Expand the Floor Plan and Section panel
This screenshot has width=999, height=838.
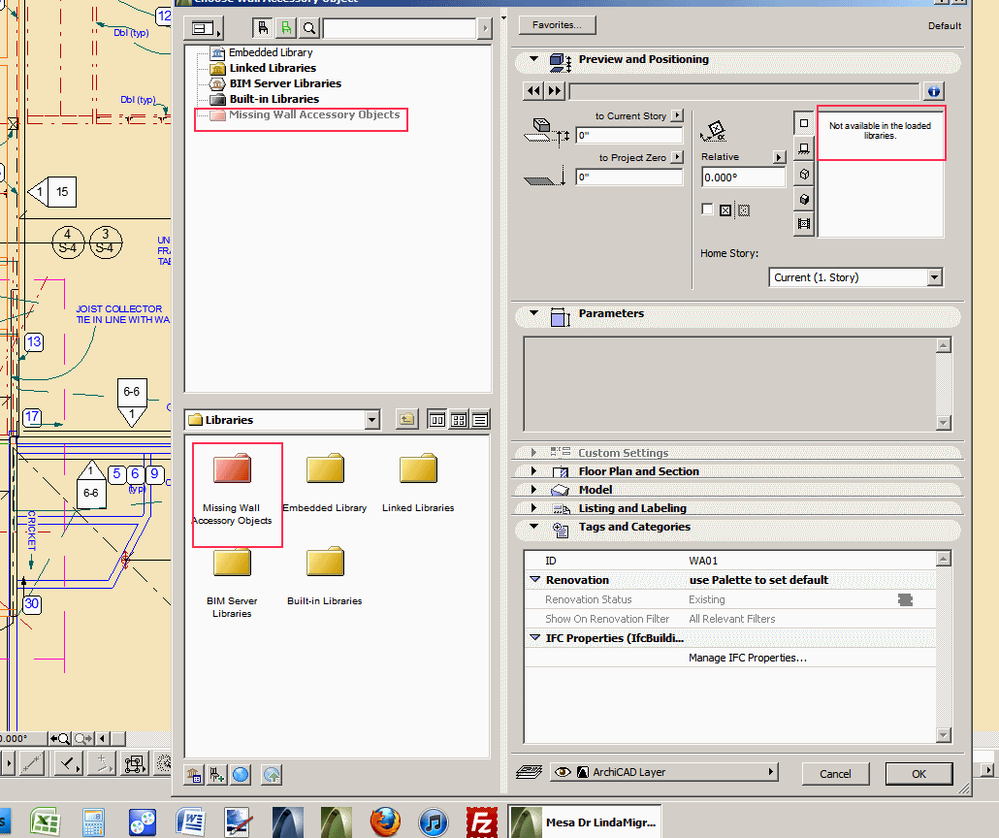534,471
